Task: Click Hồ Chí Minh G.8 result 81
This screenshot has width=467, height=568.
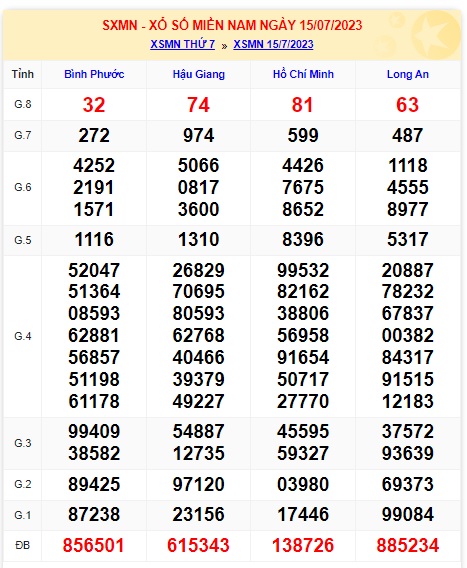Action: coord(303,105)
